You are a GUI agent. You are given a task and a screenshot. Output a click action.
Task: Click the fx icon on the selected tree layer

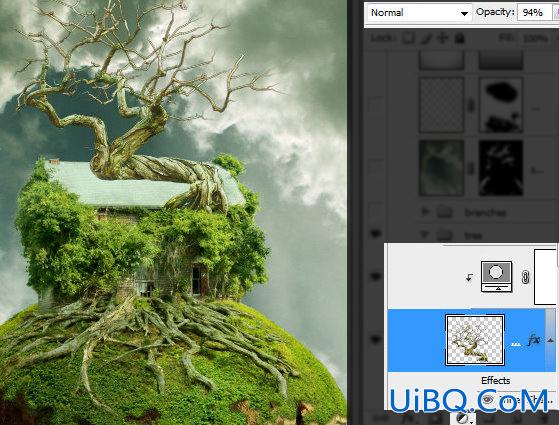[534, 339]
